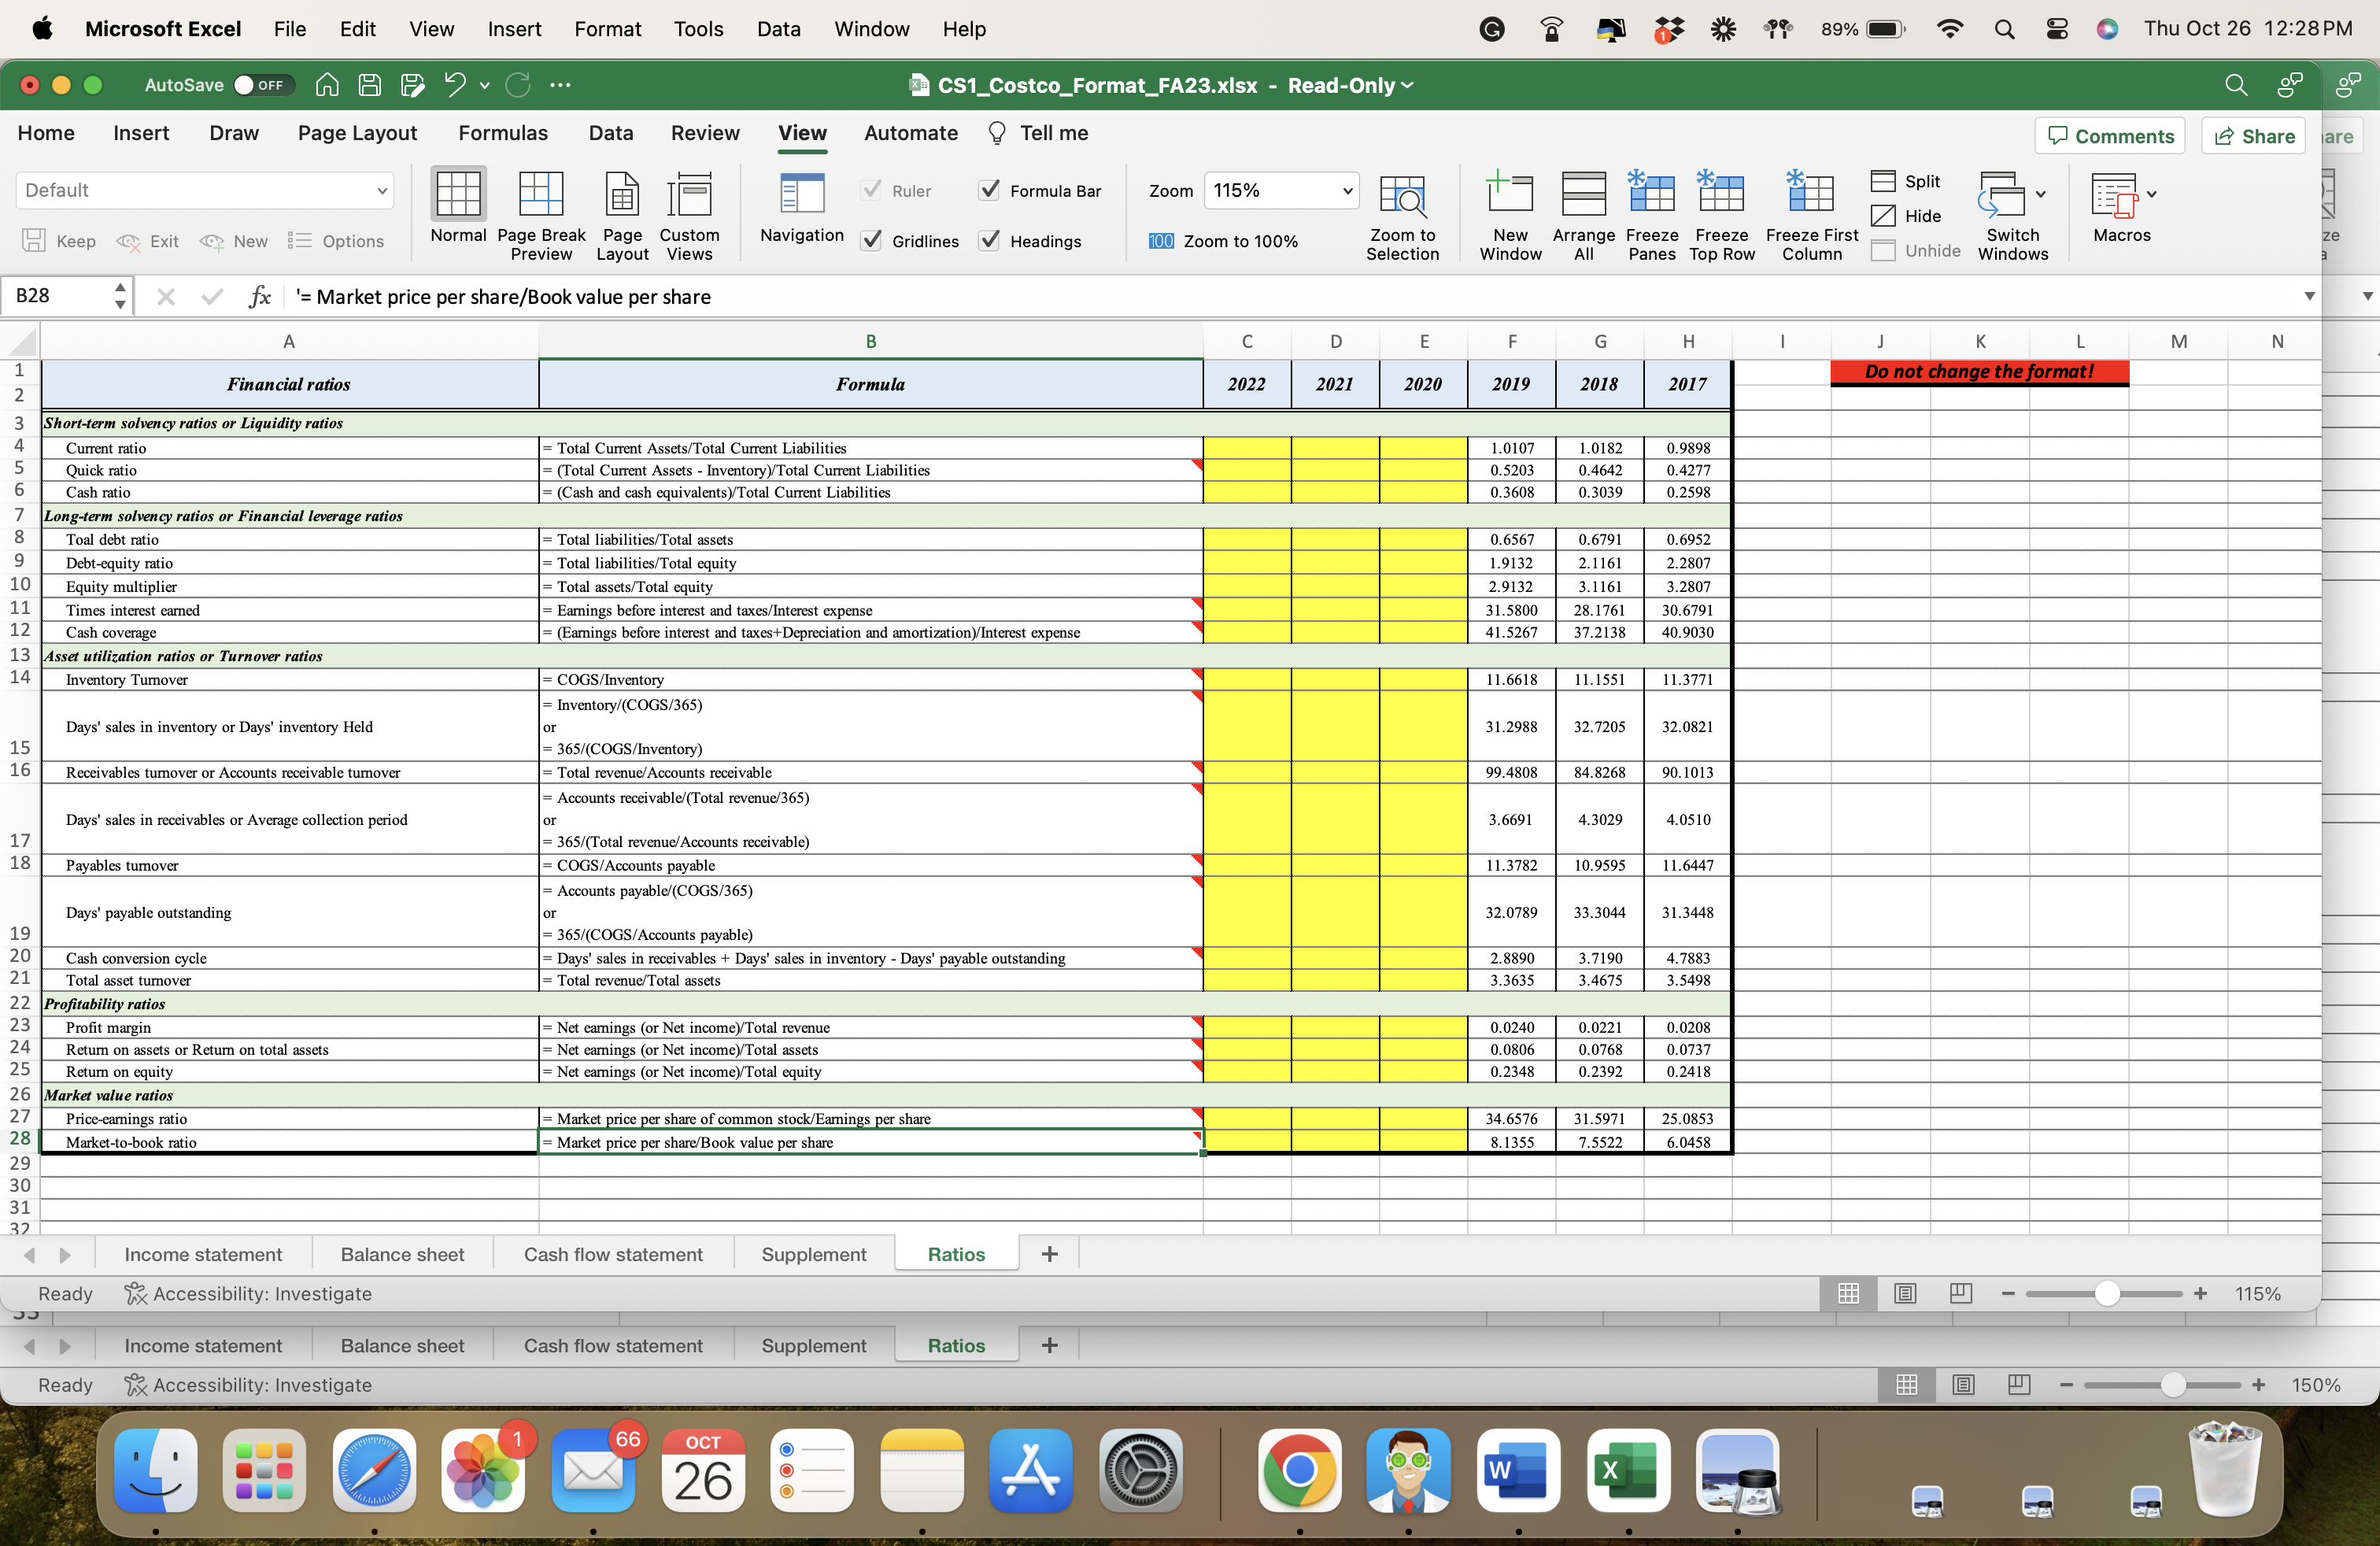Viewport: 2380px width, 1546px height.
Task: Click Zoom to 100% button
Action: click(x=1223, y=241)
